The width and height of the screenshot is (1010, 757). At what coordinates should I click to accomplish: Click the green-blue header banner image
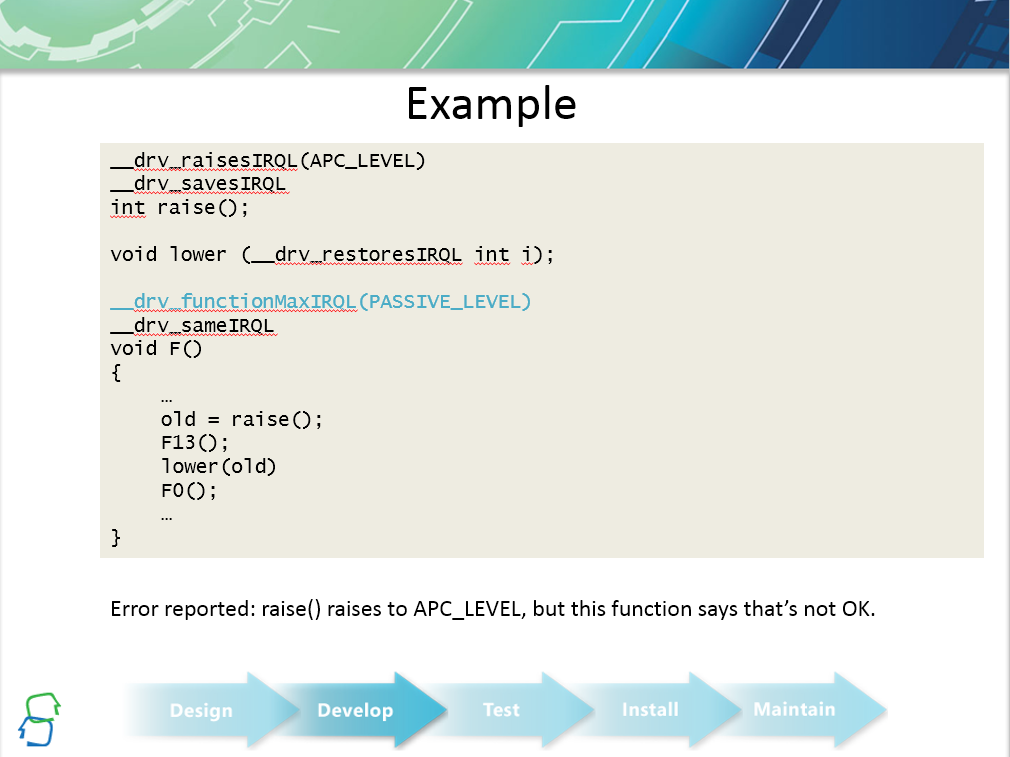[x=504, y=35]
